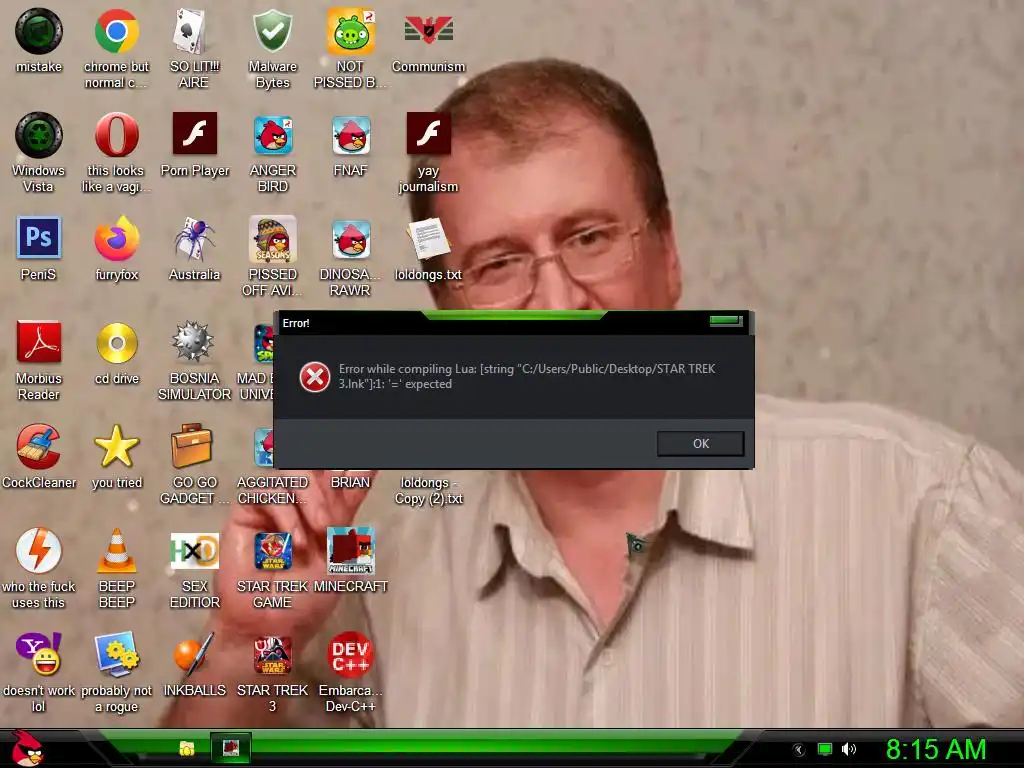Screen dimensions: 1024x768
Task: Open 'ANGER BIRD' desktop icon
Action: pyautogui.click(x=272, y=135)
